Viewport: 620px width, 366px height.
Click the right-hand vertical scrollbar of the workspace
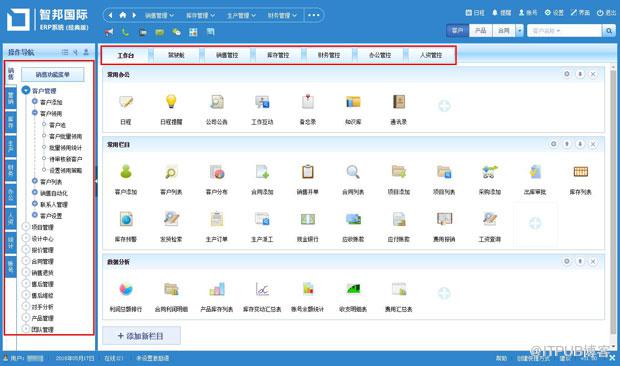click(613, 202)
